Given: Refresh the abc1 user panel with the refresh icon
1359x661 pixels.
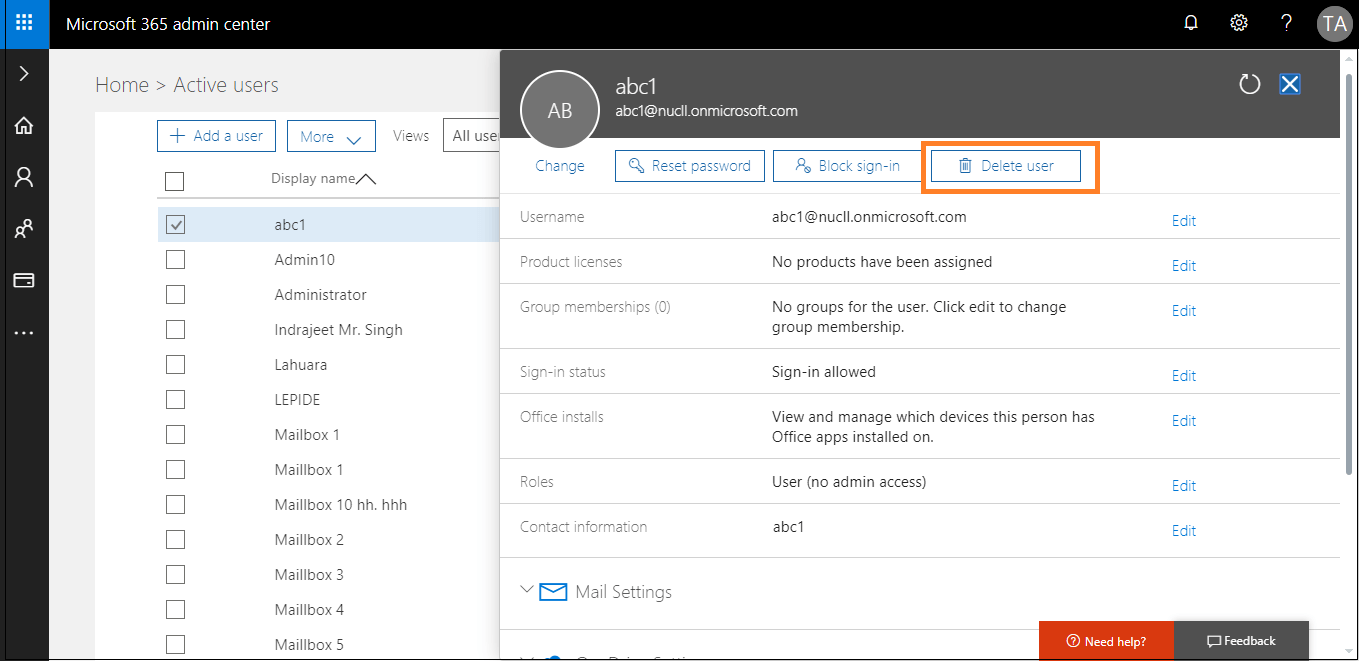Looking at the screenshot, I should [1249, 85].
